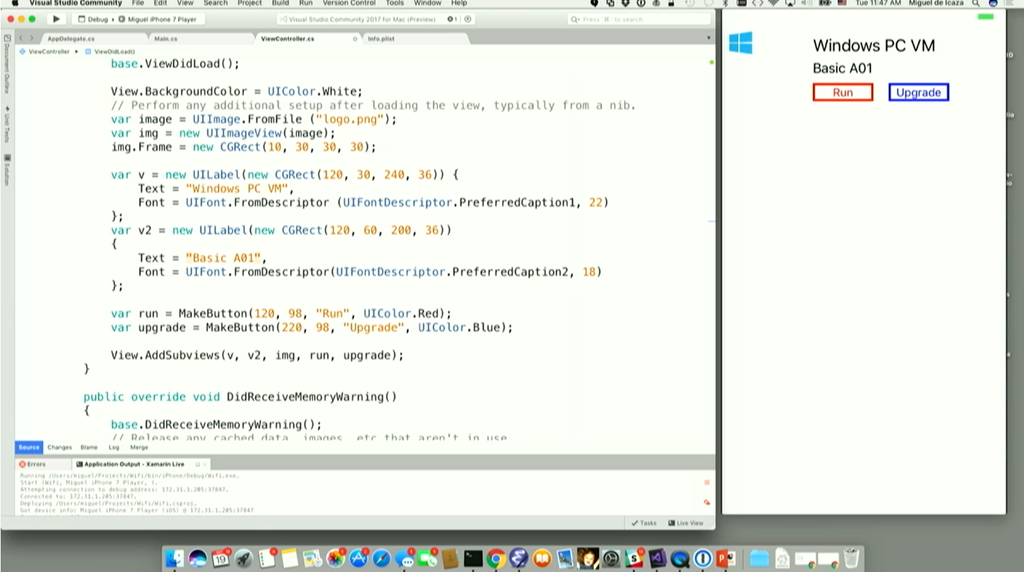
Task: Select the Source view tab
Action: coord(29,447)
